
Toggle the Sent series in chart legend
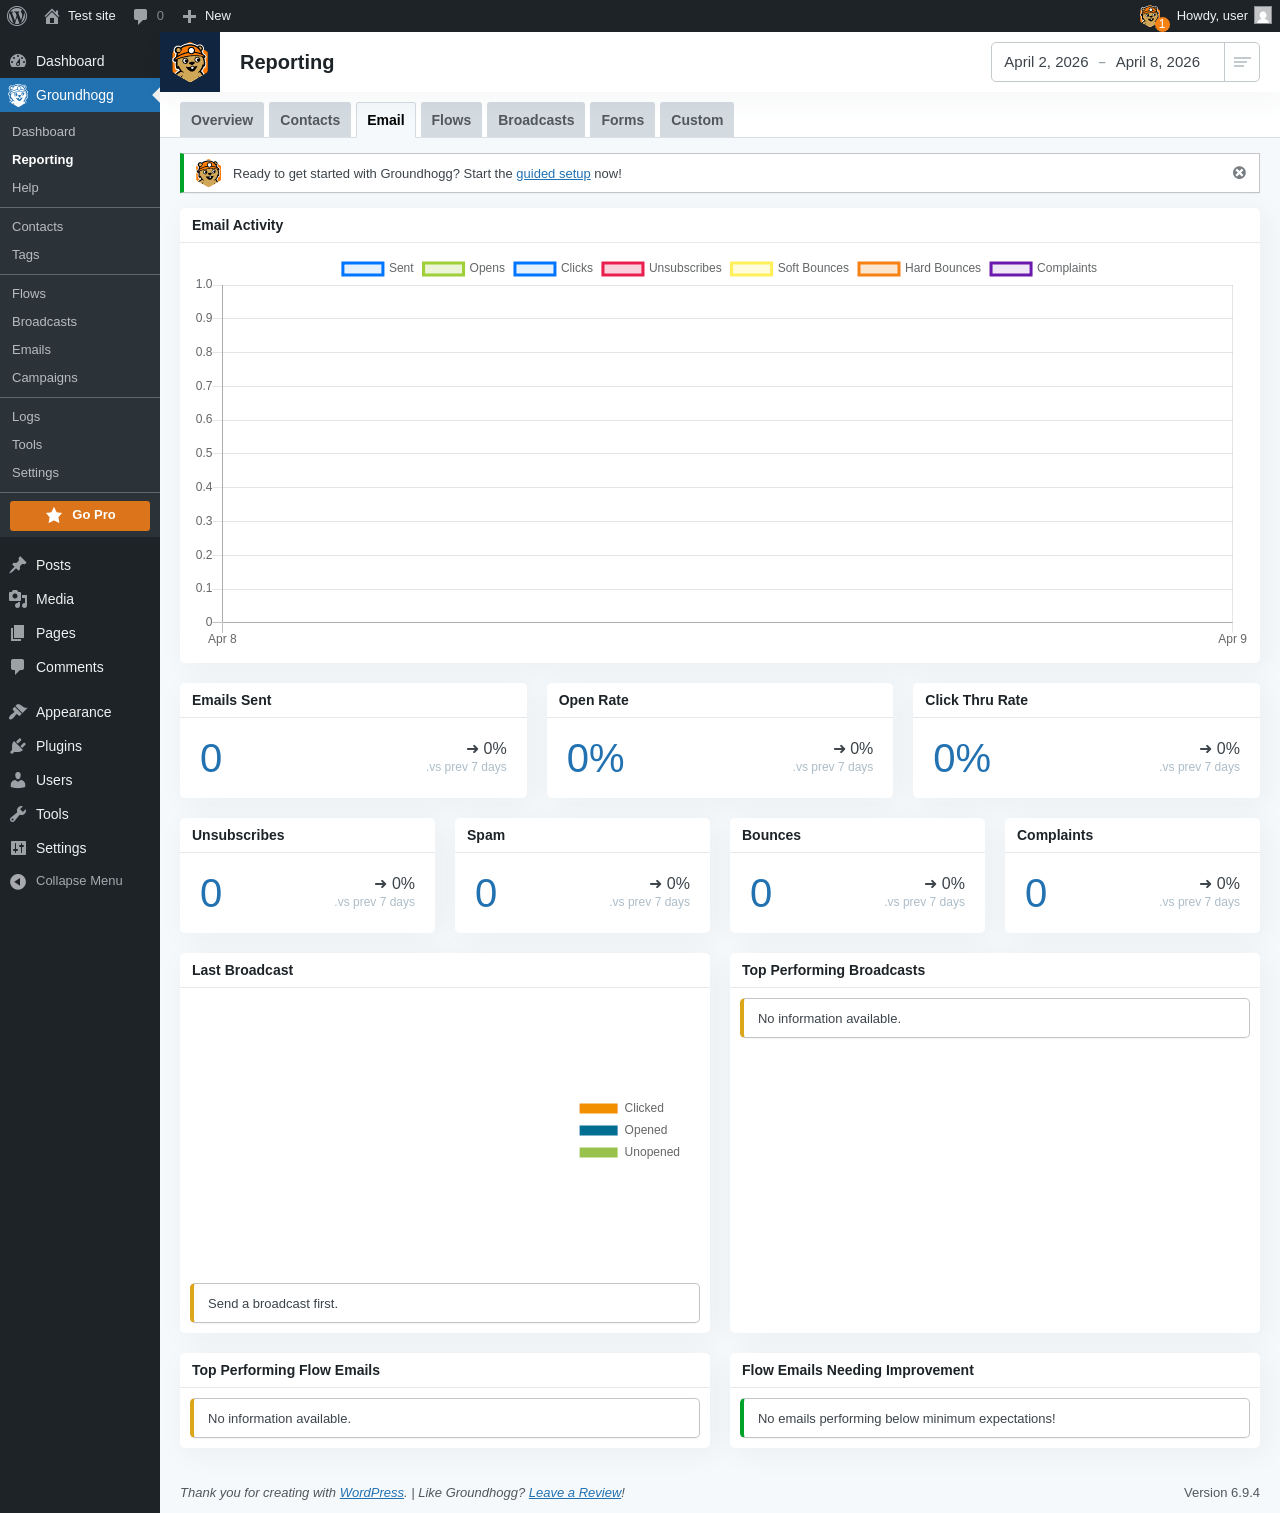[378, 268]
